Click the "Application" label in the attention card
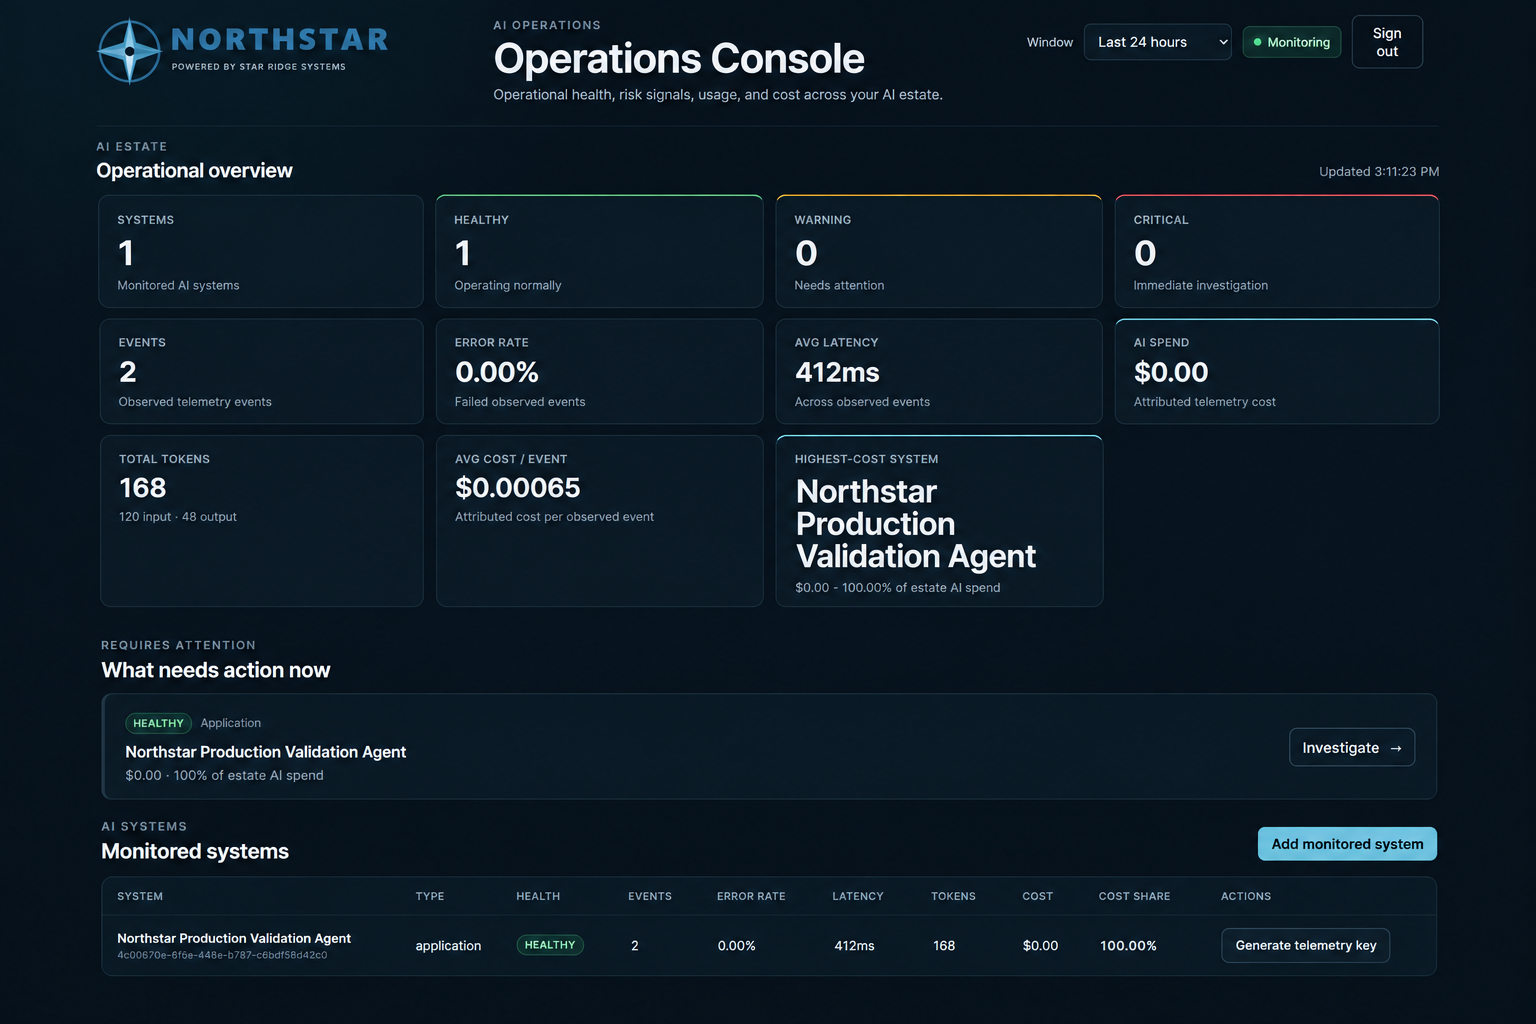Screen dimensions: 1536x1024 (230, 723)
